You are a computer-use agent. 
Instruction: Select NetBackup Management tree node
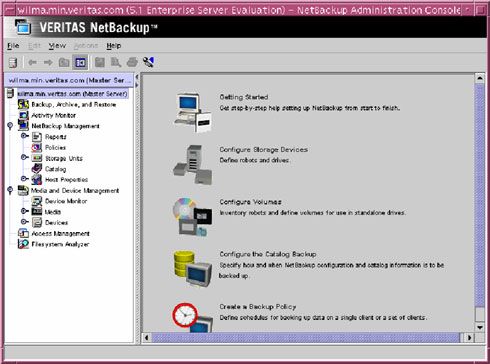[65, 126]
